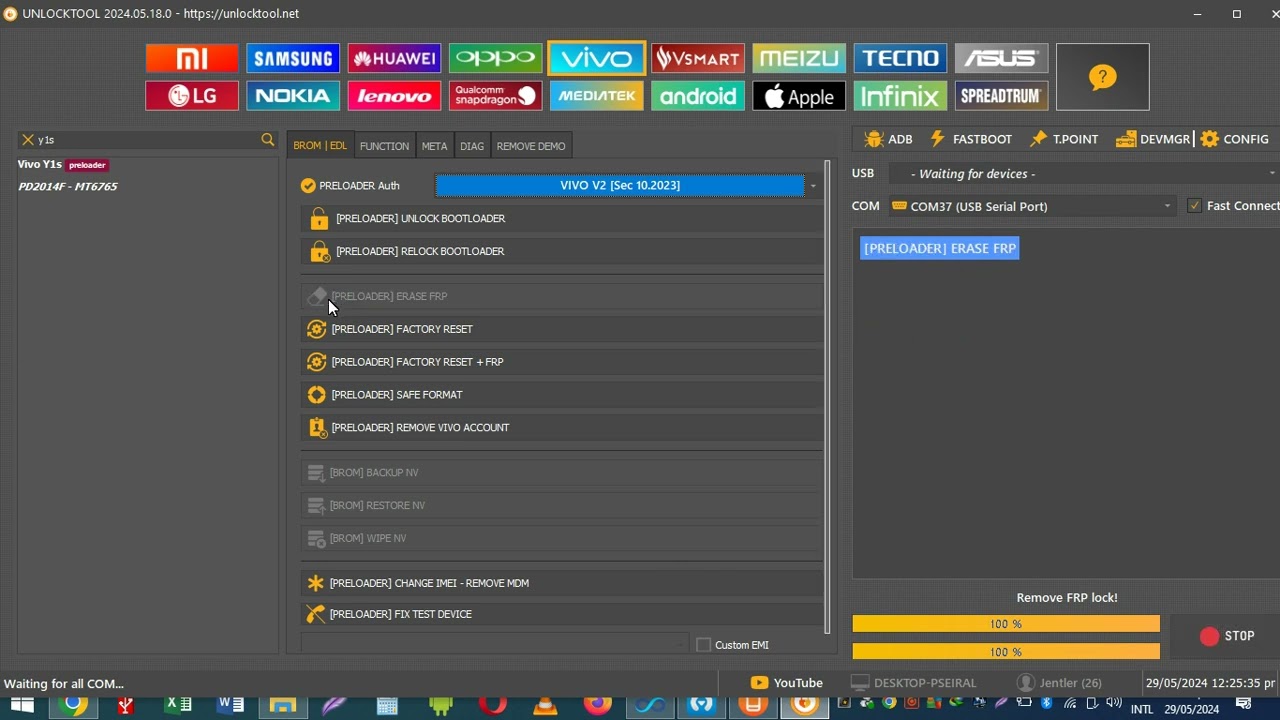Select the Apple brand tile
This screenshot has height=720, width=1280.
click(x=798, y=96)
